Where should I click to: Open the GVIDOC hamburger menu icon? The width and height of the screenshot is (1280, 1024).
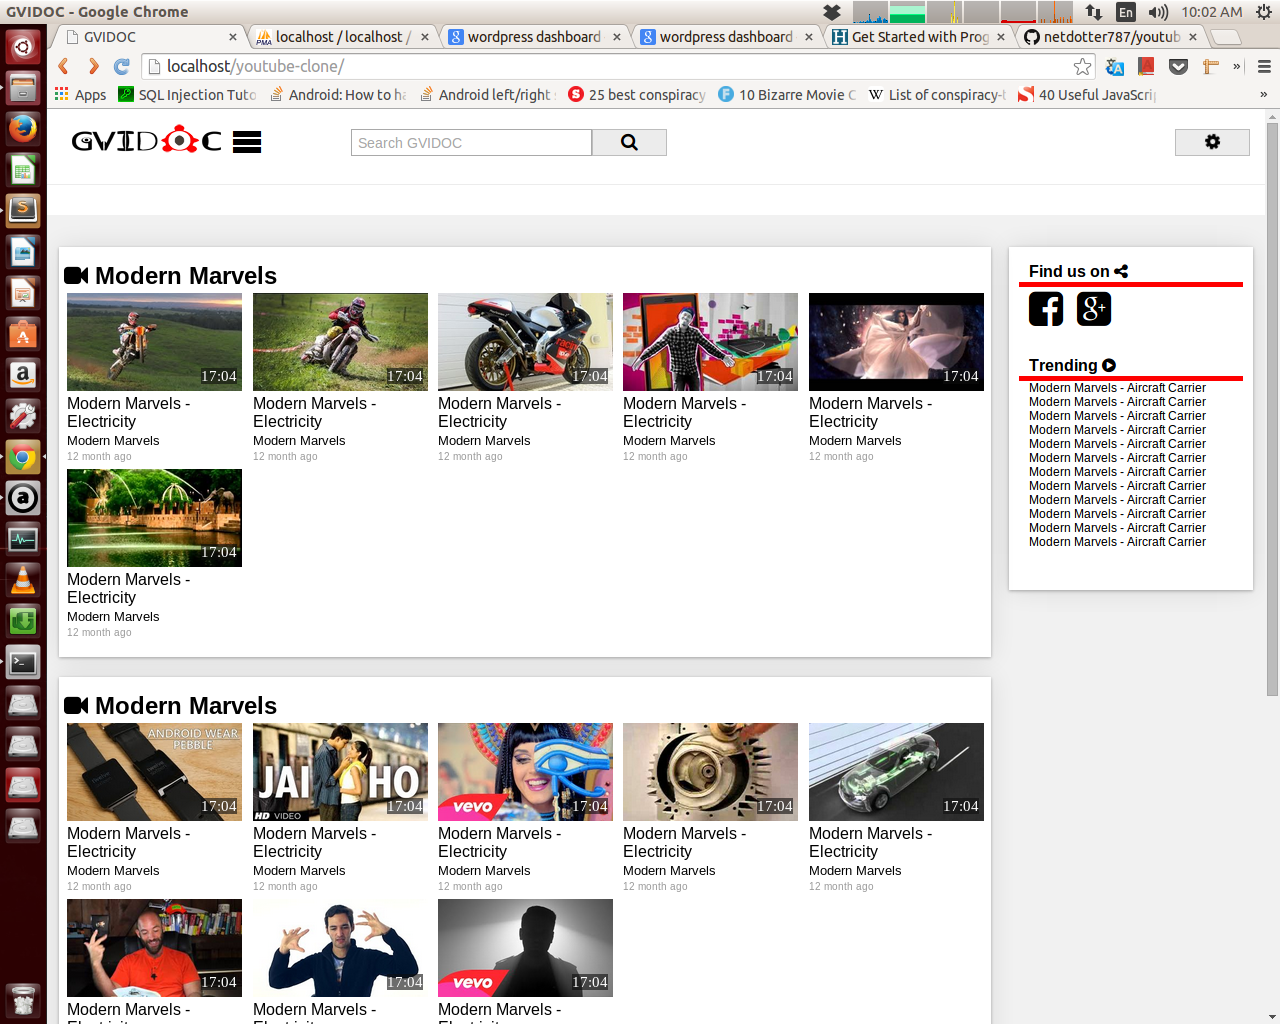pos(247,142)
